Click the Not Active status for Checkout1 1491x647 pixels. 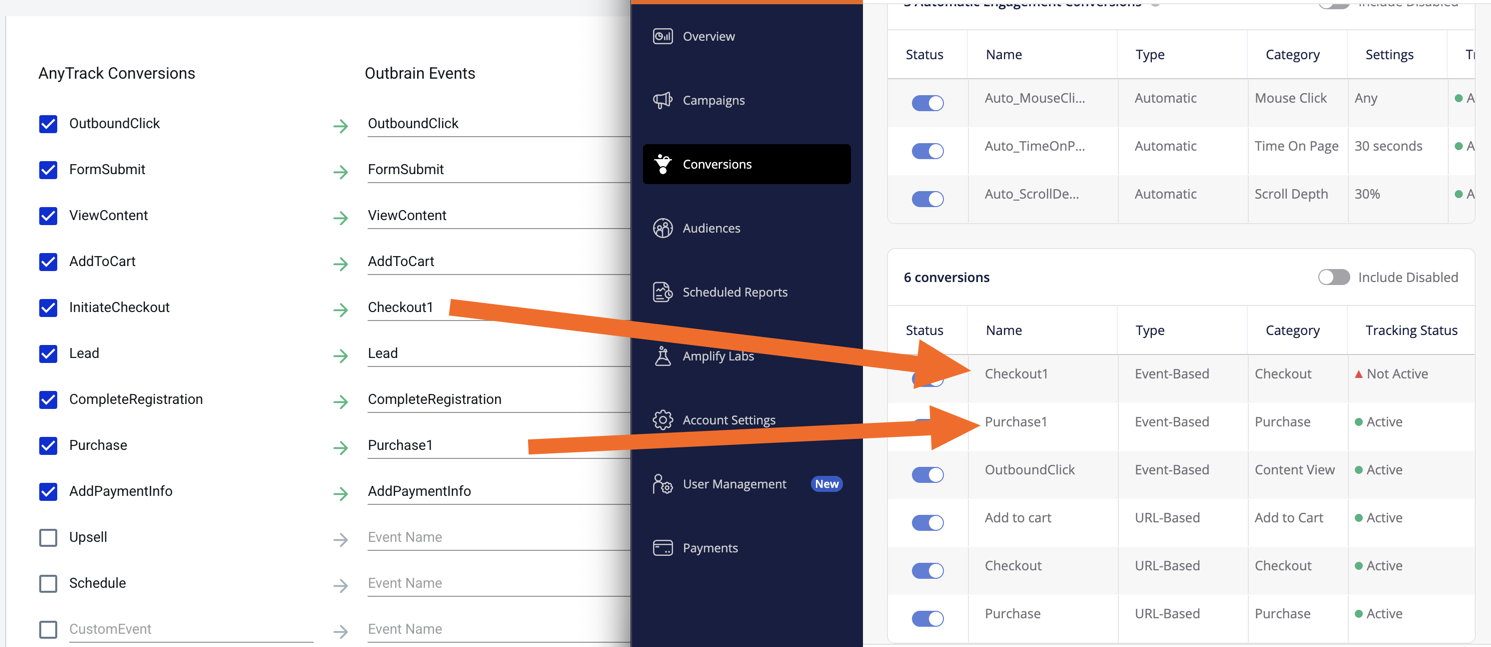pyautogui.click(x=1391, y=374)
